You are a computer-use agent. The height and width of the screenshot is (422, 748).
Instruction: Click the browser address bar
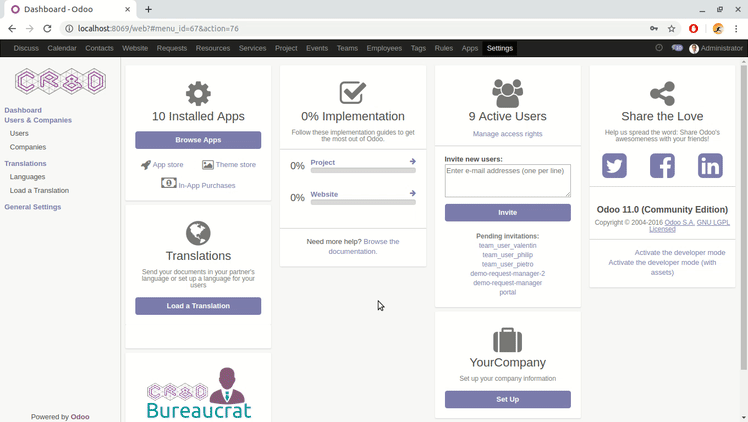tap(353, 29)
